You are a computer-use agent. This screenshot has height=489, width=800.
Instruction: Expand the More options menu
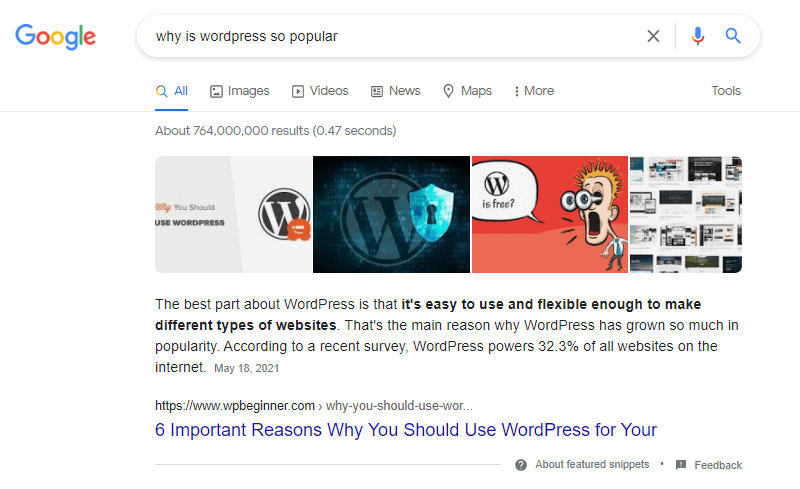tap(534, 91)
